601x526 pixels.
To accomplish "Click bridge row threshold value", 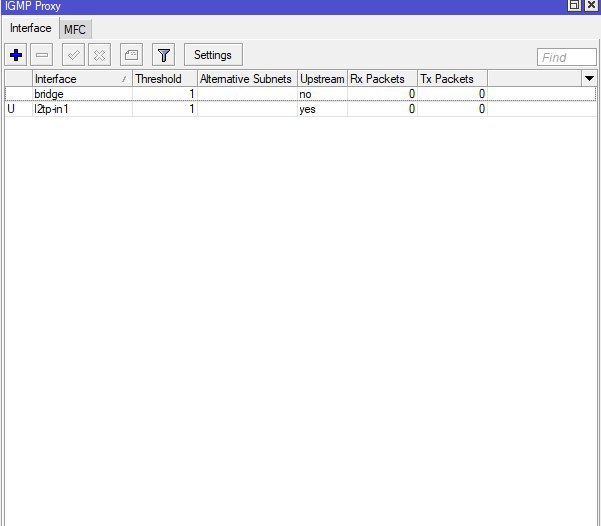I will [191, 94].
